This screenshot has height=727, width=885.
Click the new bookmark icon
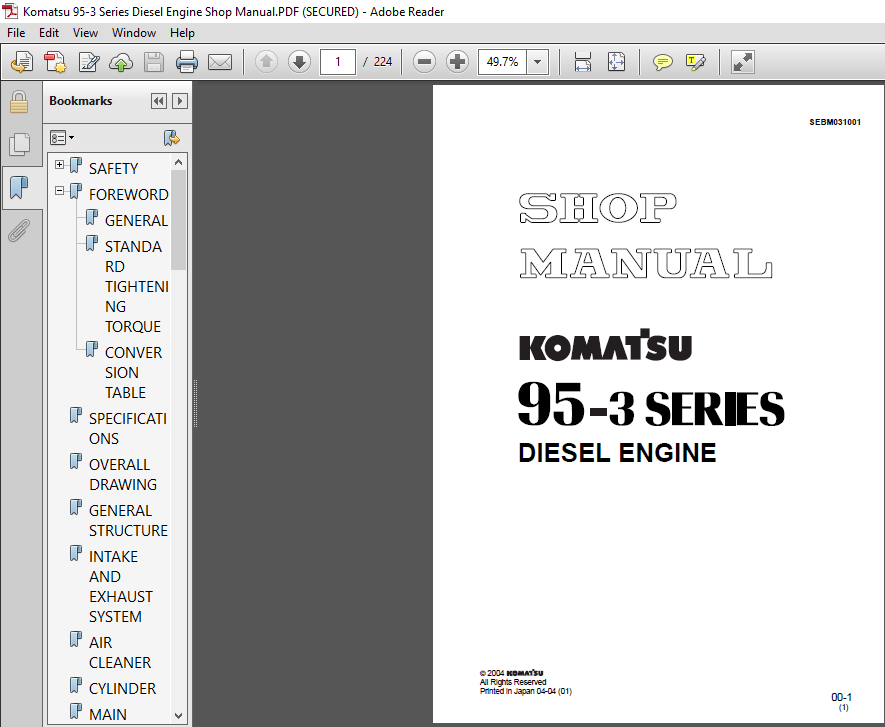(172, 138)
